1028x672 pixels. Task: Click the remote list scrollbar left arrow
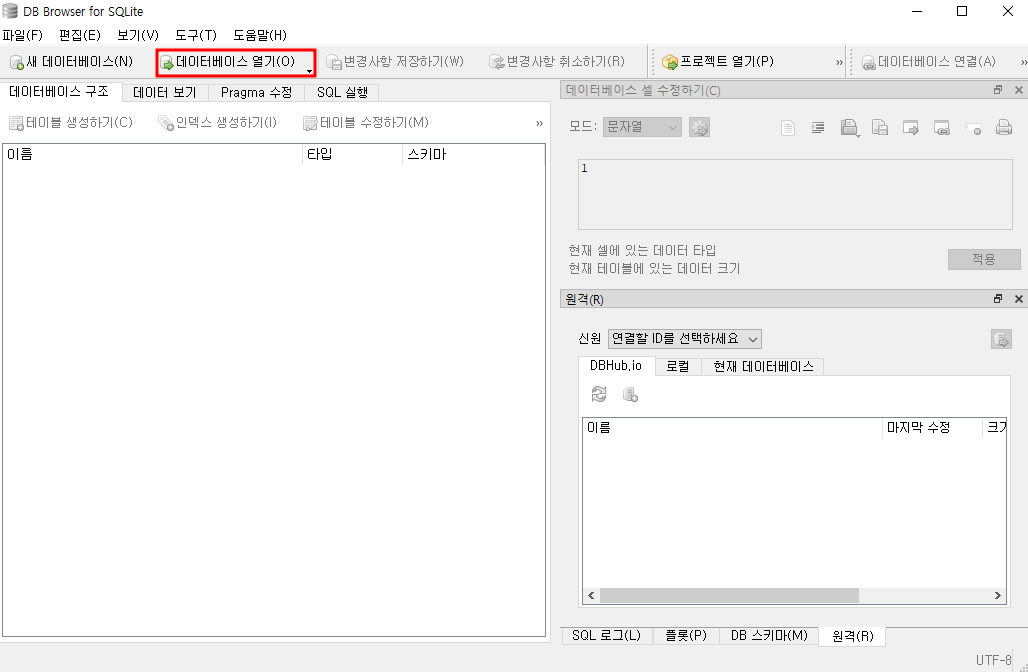(591, 596)
